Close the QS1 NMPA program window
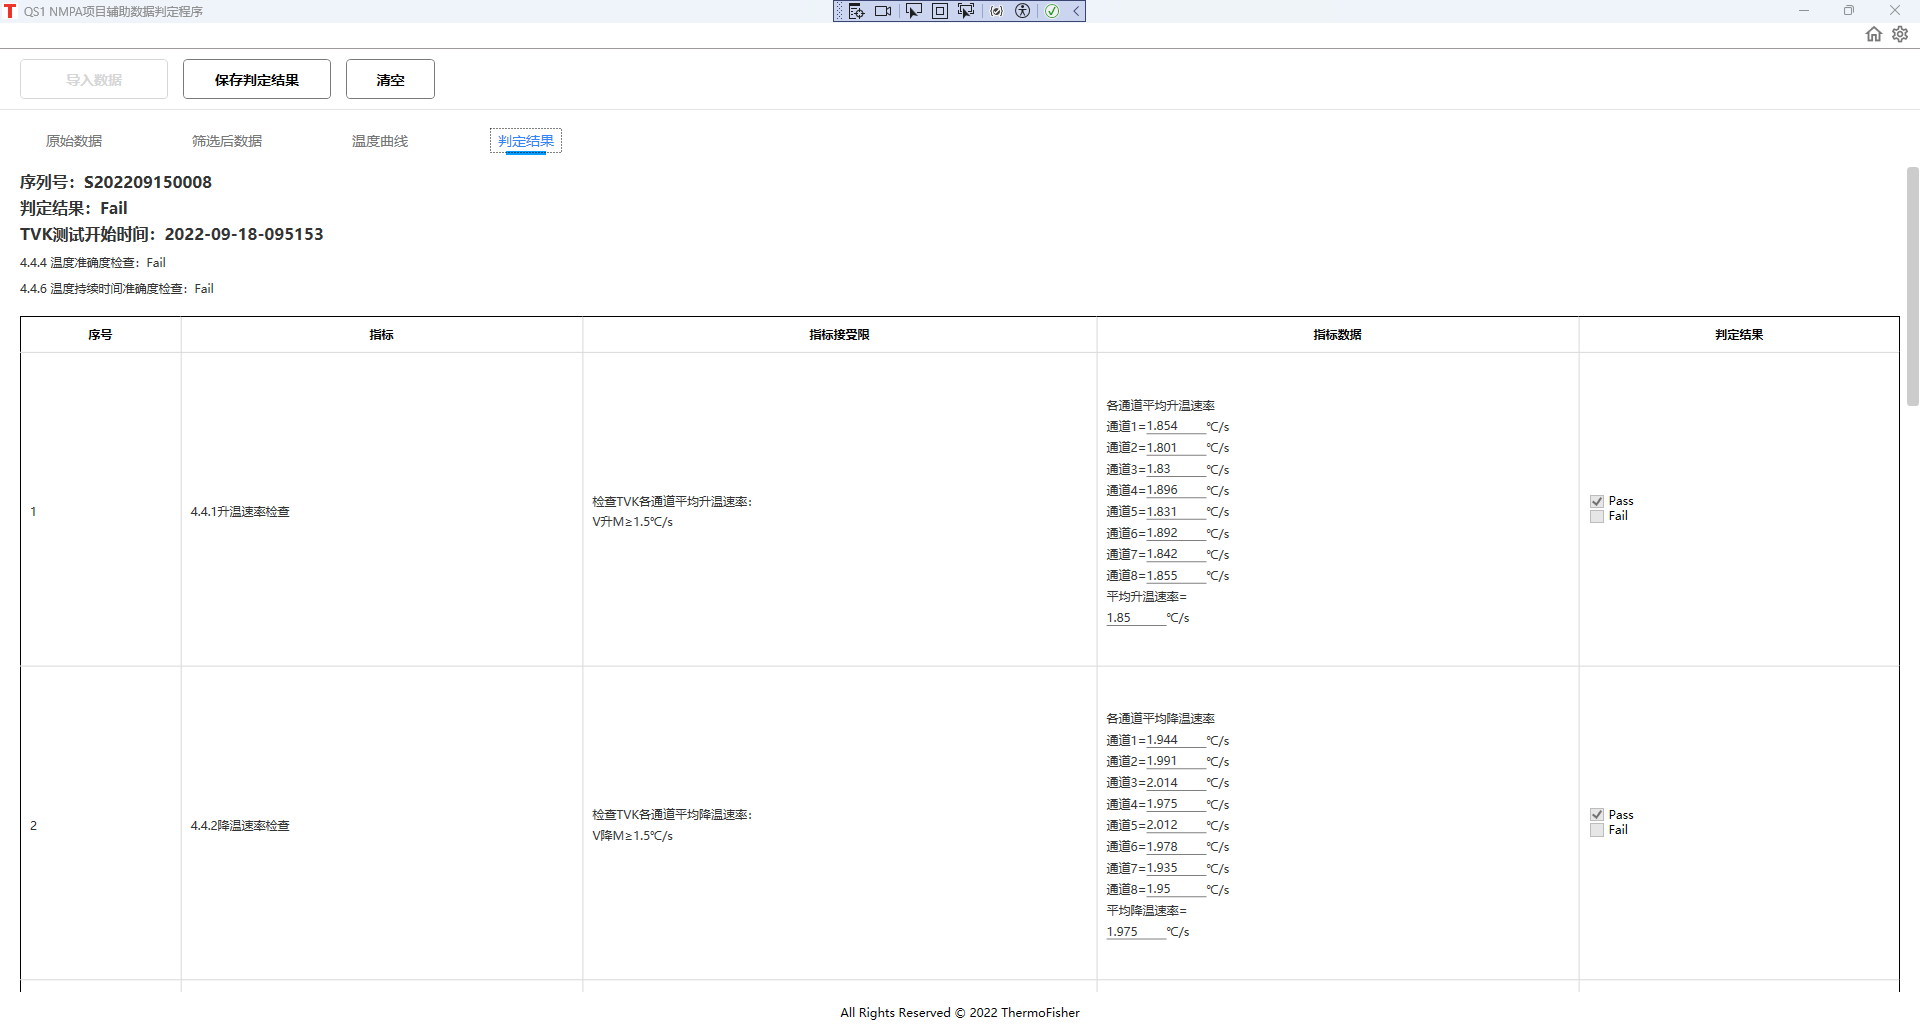This screenshot has width=1920, height=1031. click(1895, 11)
